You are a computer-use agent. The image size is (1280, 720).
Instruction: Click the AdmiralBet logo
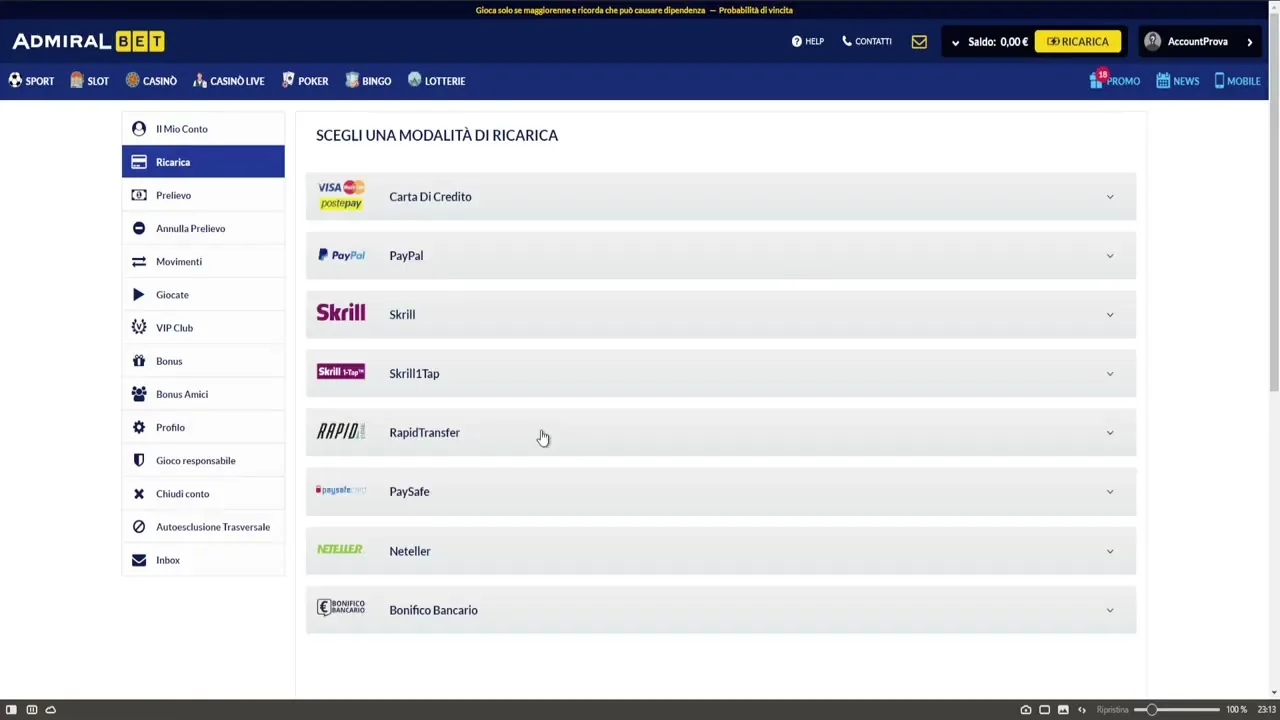click(x=88, y=41)
